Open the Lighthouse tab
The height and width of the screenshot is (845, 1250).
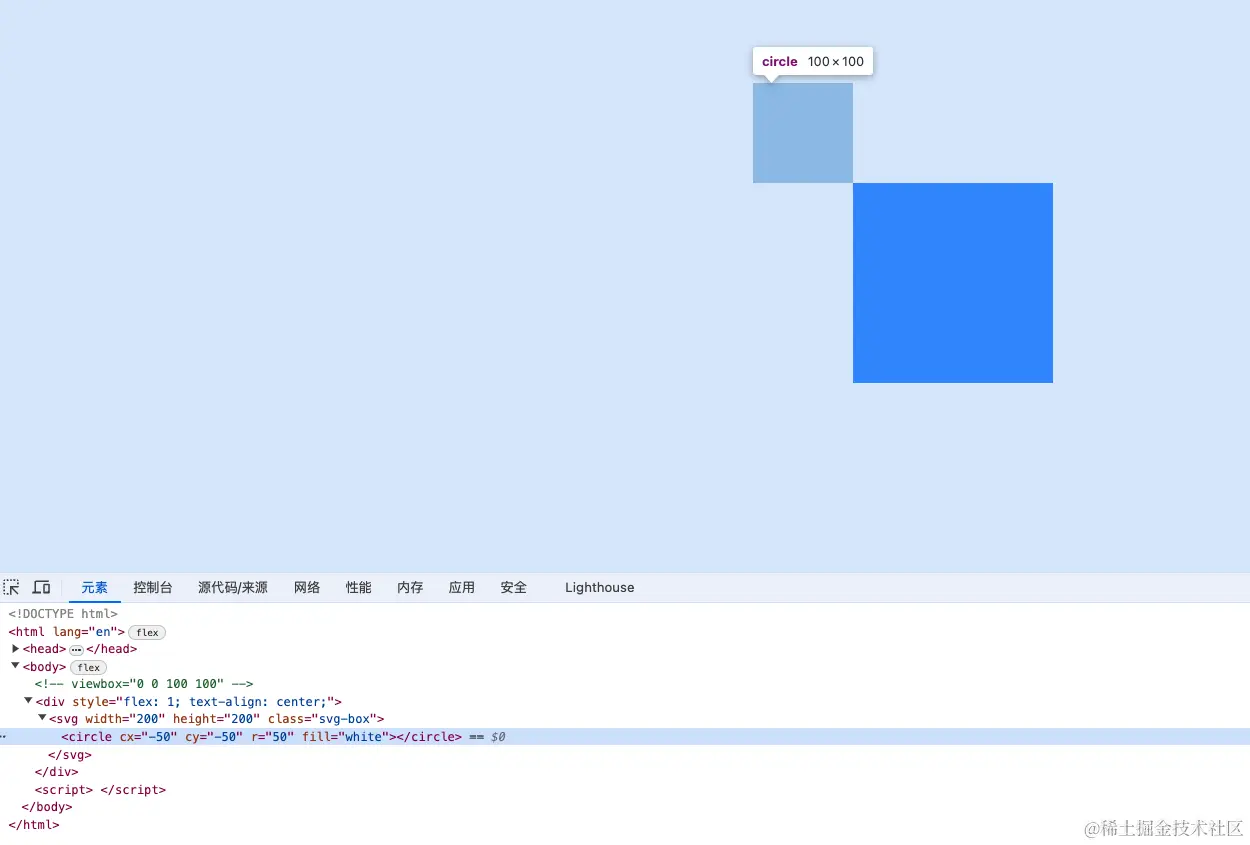600,588
